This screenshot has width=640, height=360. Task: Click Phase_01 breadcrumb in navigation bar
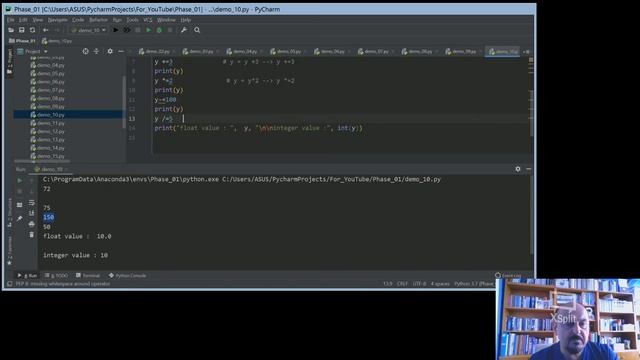coord(22,41)
